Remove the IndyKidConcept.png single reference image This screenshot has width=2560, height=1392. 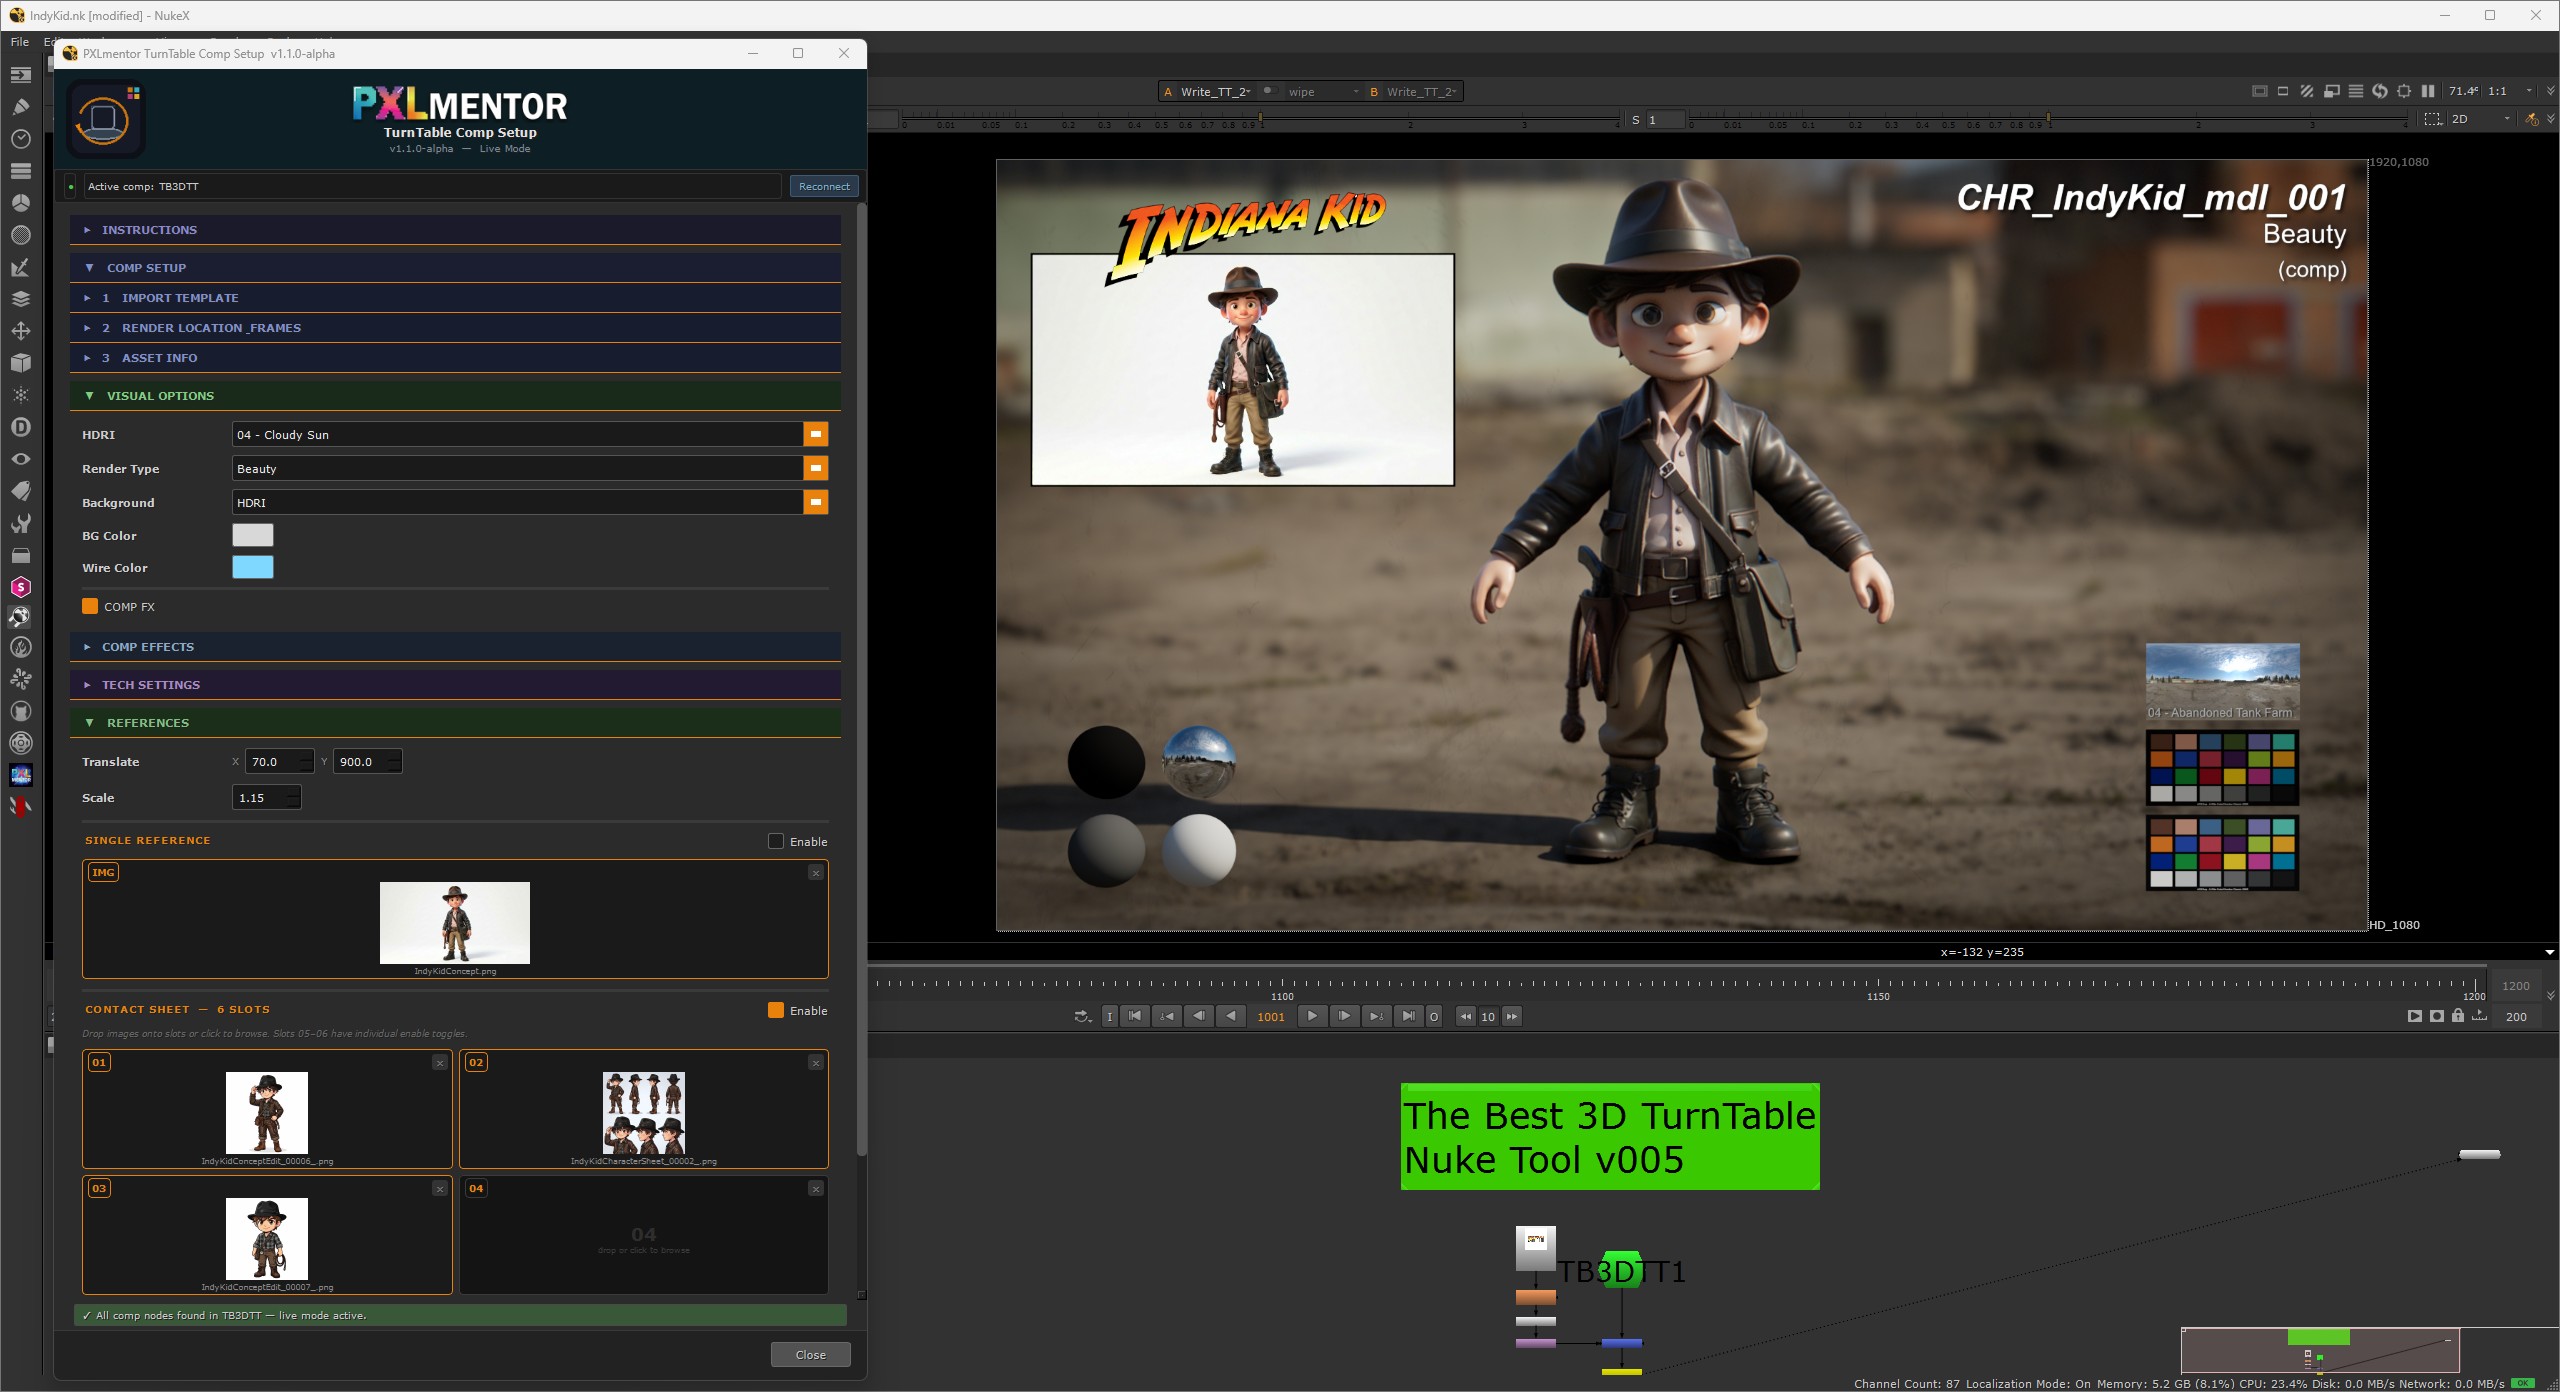pos(816,873)
